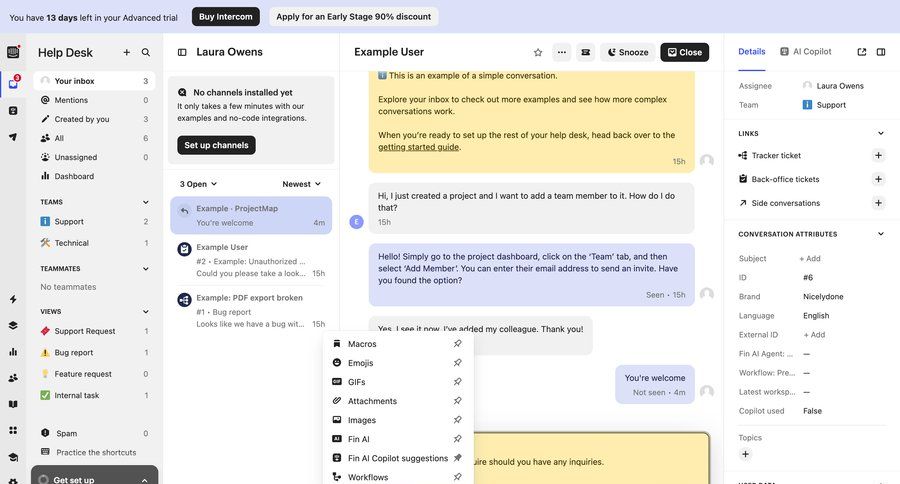Open search in Help Desk header
The image size is (900, 484).
tap(146, 52)
